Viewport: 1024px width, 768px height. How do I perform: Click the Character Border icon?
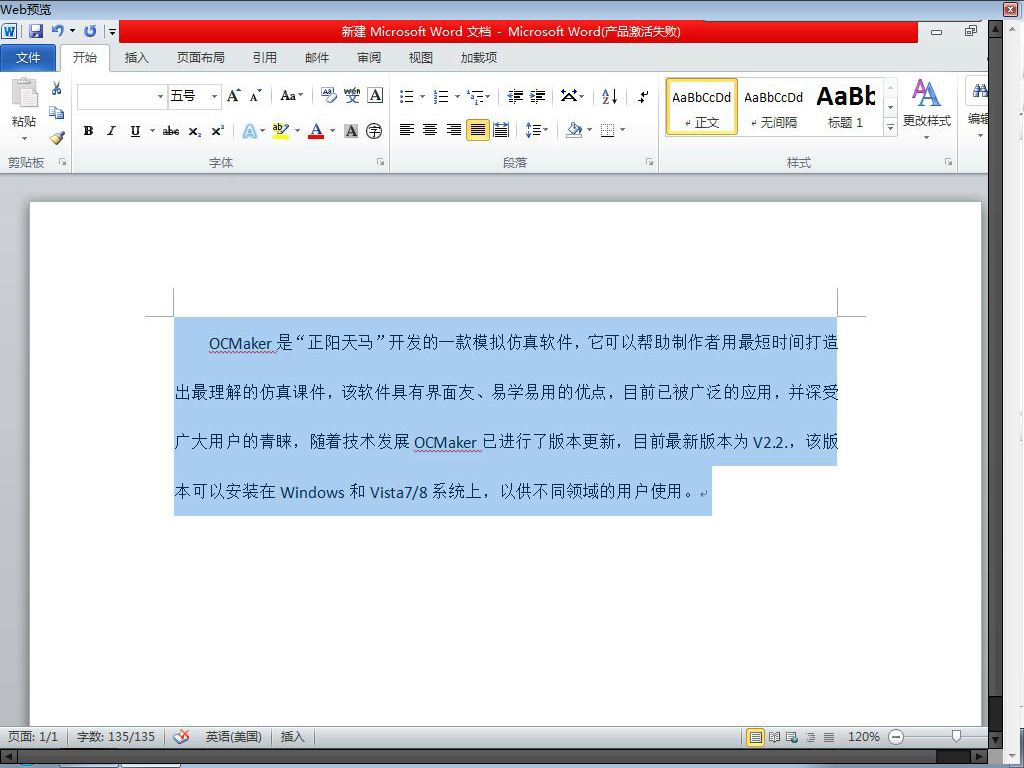pyautogui.click(x=375, y=96)
